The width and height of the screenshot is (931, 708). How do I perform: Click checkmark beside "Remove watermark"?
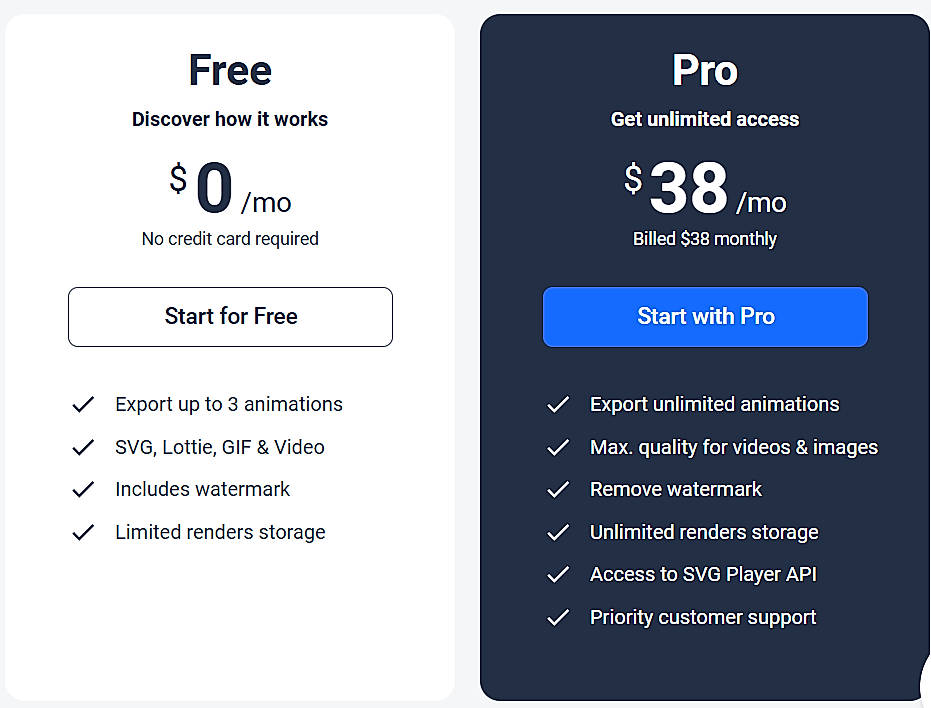coord(558,489)
